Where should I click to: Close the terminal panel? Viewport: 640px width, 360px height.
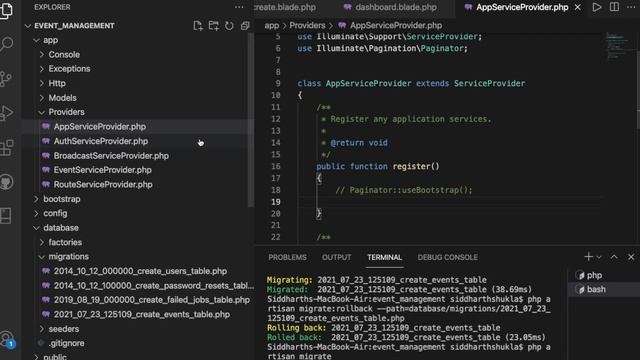pos(631,257)
